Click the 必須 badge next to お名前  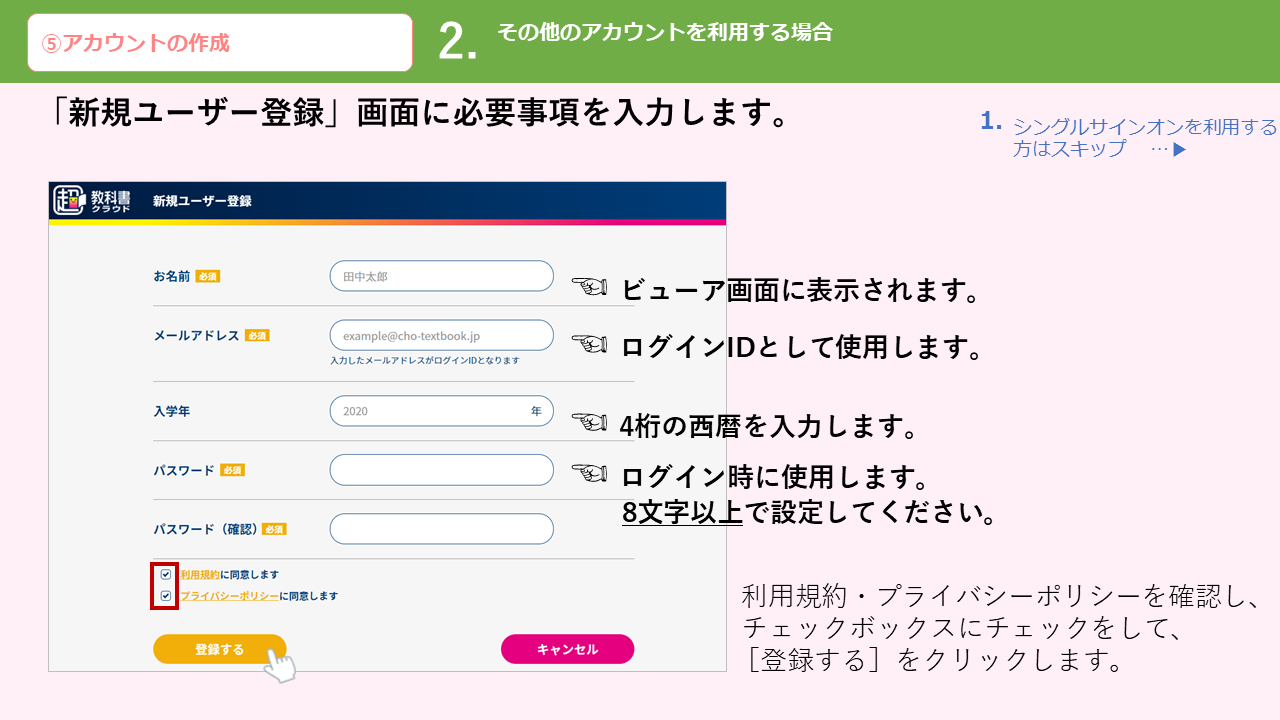click(208, 276)
